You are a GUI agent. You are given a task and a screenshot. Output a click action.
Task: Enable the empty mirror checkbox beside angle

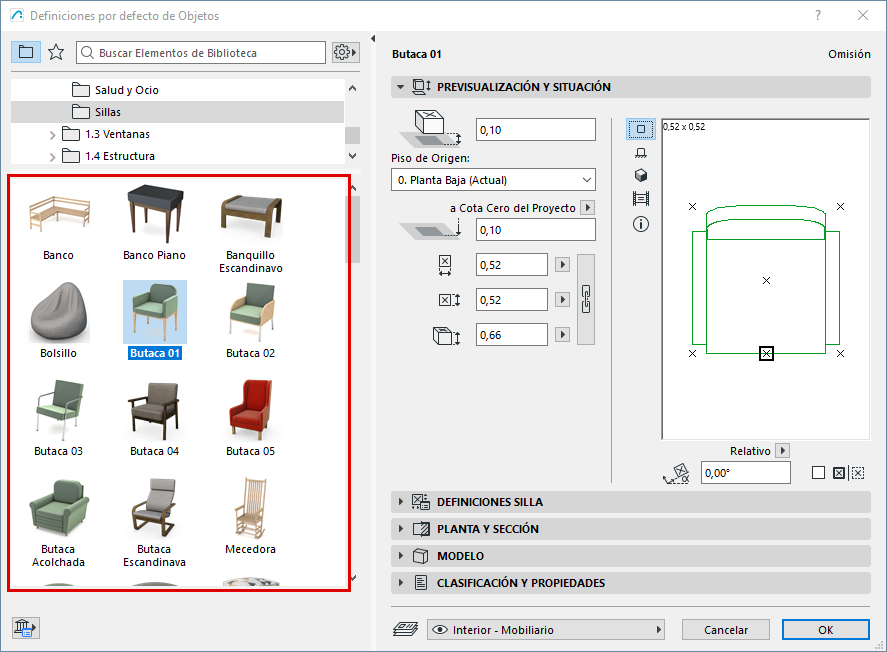coord(819,473)
